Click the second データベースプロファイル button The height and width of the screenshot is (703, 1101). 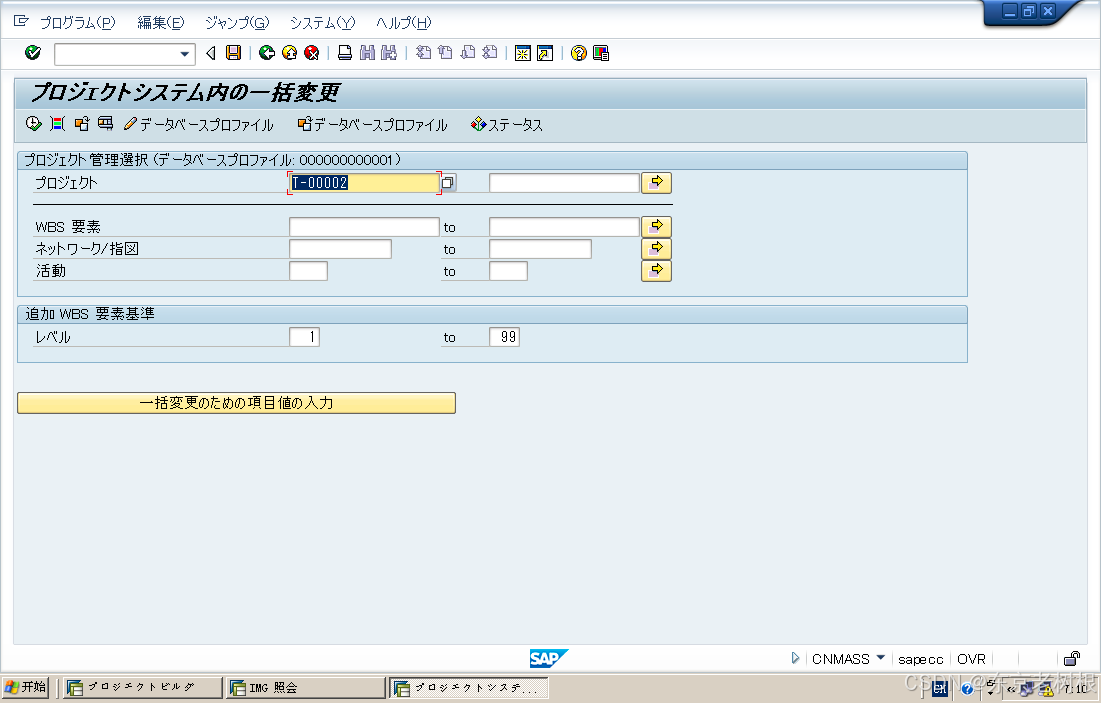(x=373, y=124)
